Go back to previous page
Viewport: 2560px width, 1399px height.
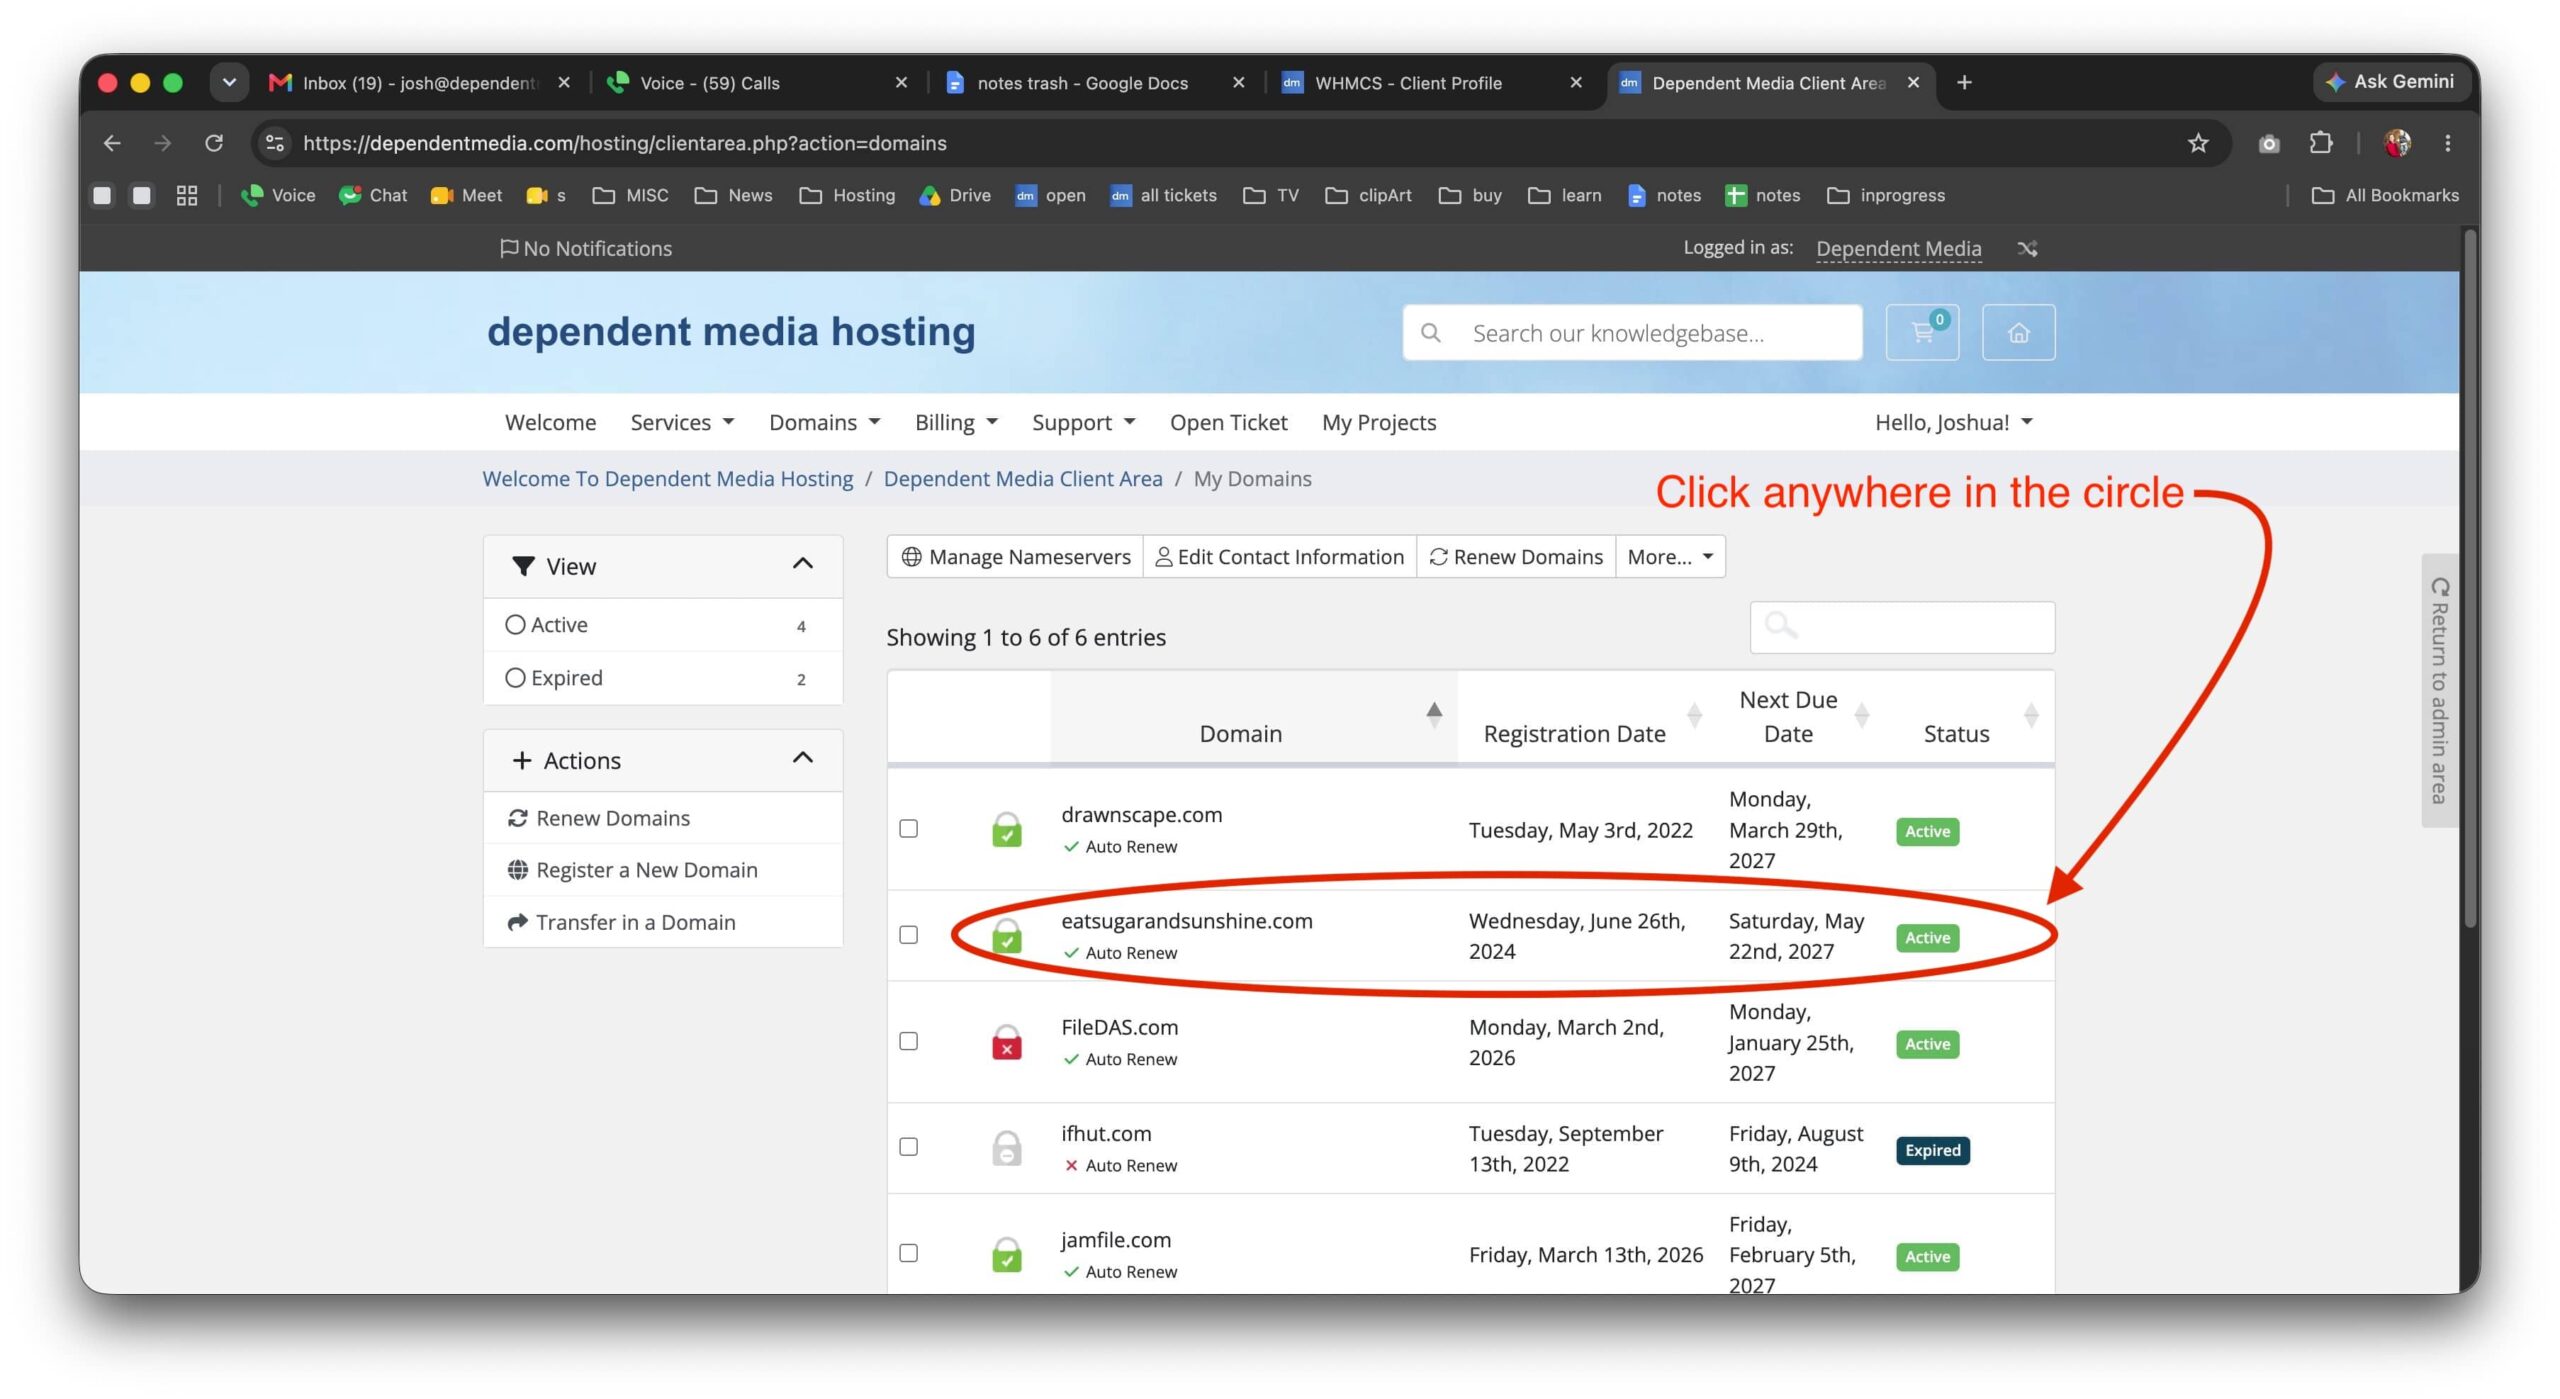pyautogui.click(x=112, y=143)
